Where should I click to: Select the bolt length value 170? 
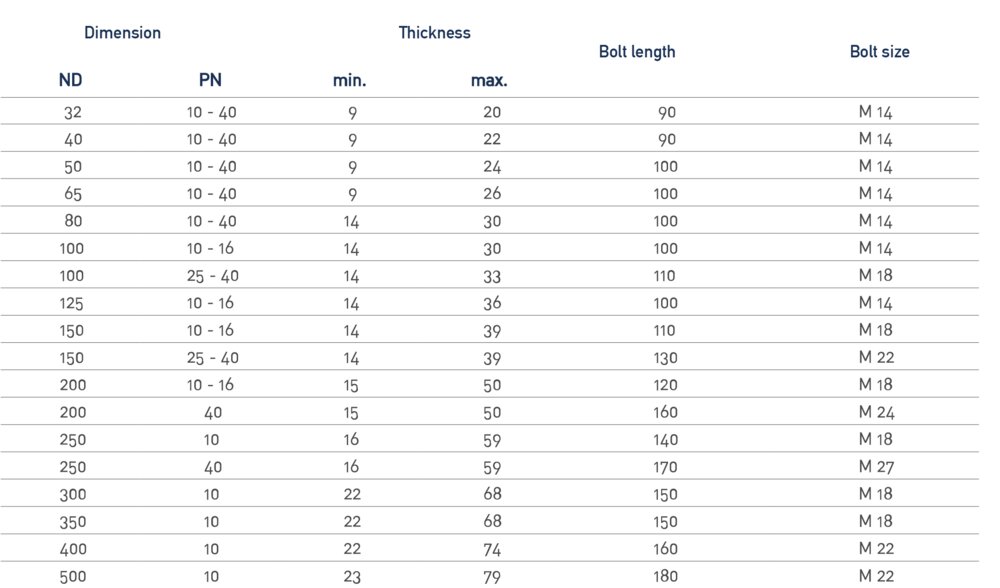(665, 467)
